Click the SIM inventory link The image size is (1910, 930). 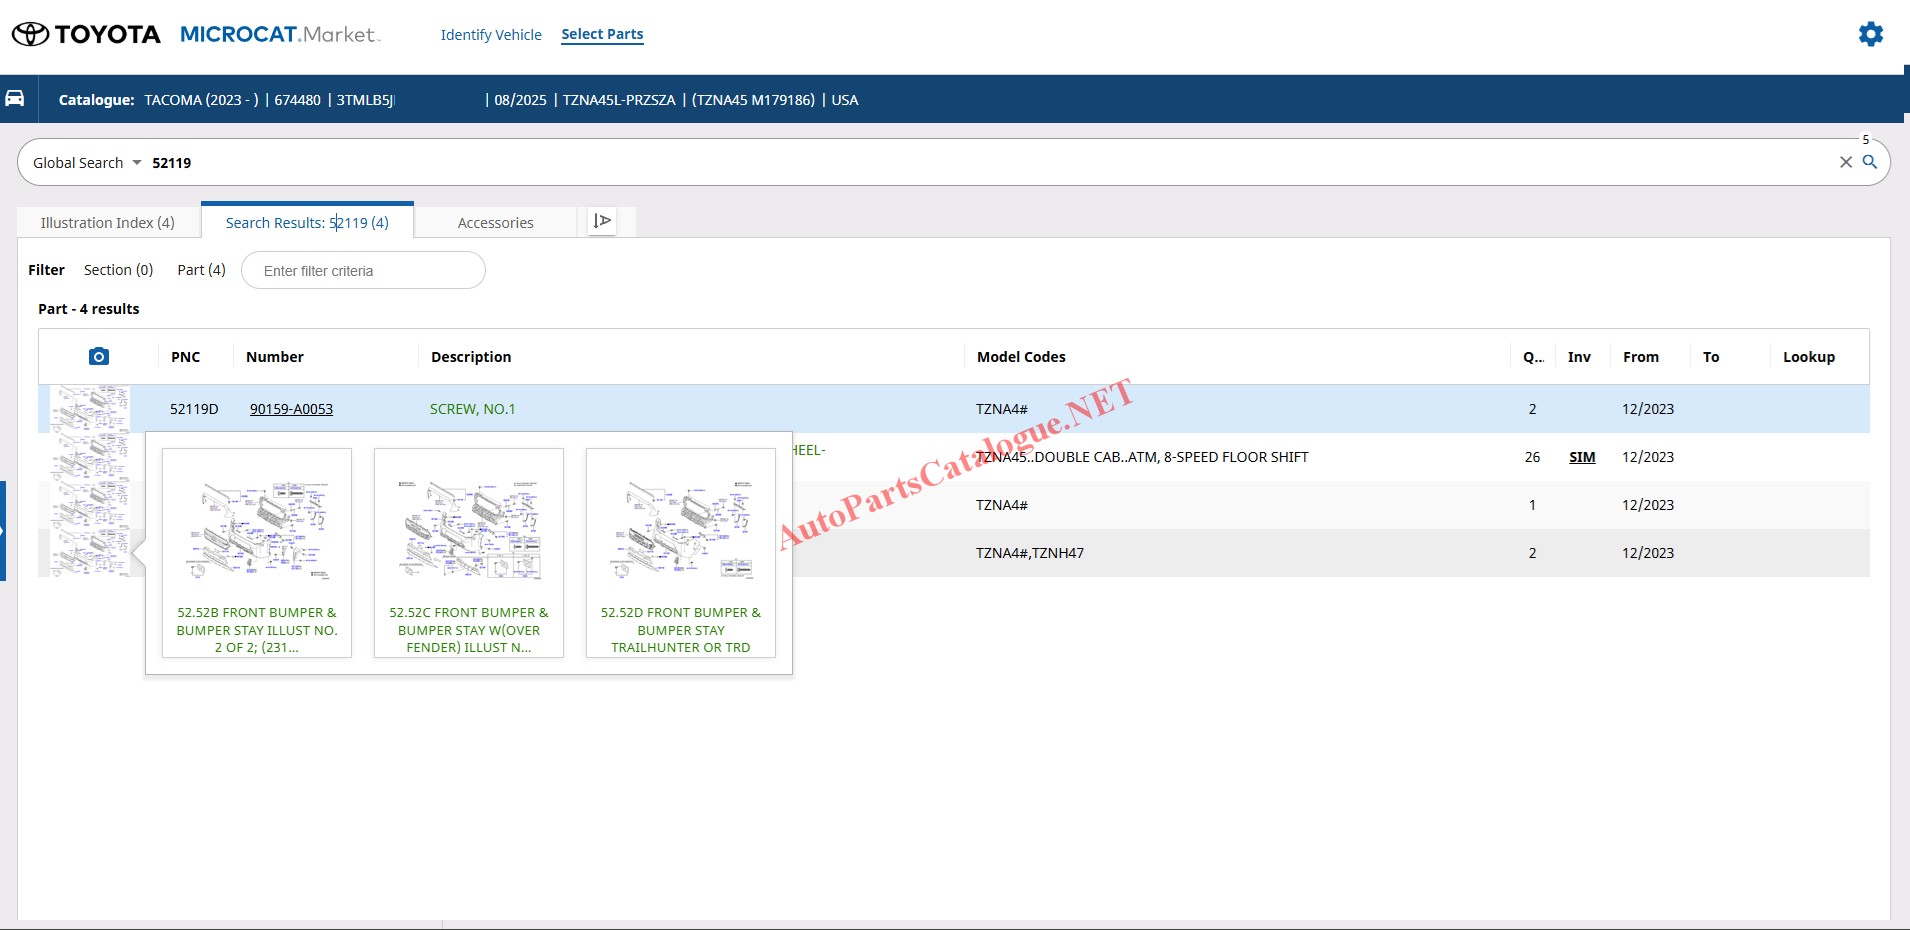(1582, 457)
